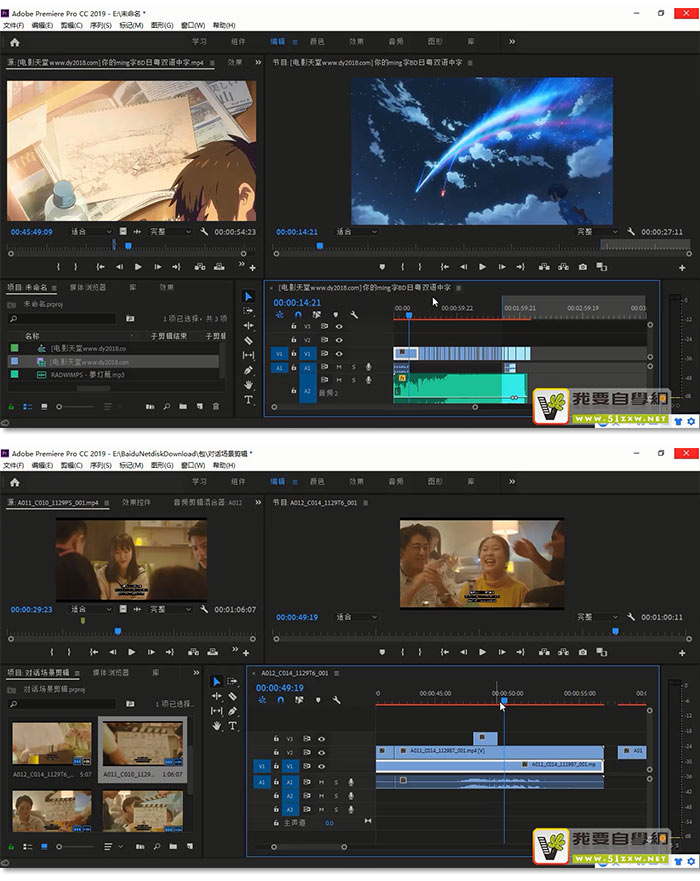The height and width of the screenshot is (881, 700).
Task: Click Home icon in the 未命名 Premiere window
Action: [x=15, y=42]
